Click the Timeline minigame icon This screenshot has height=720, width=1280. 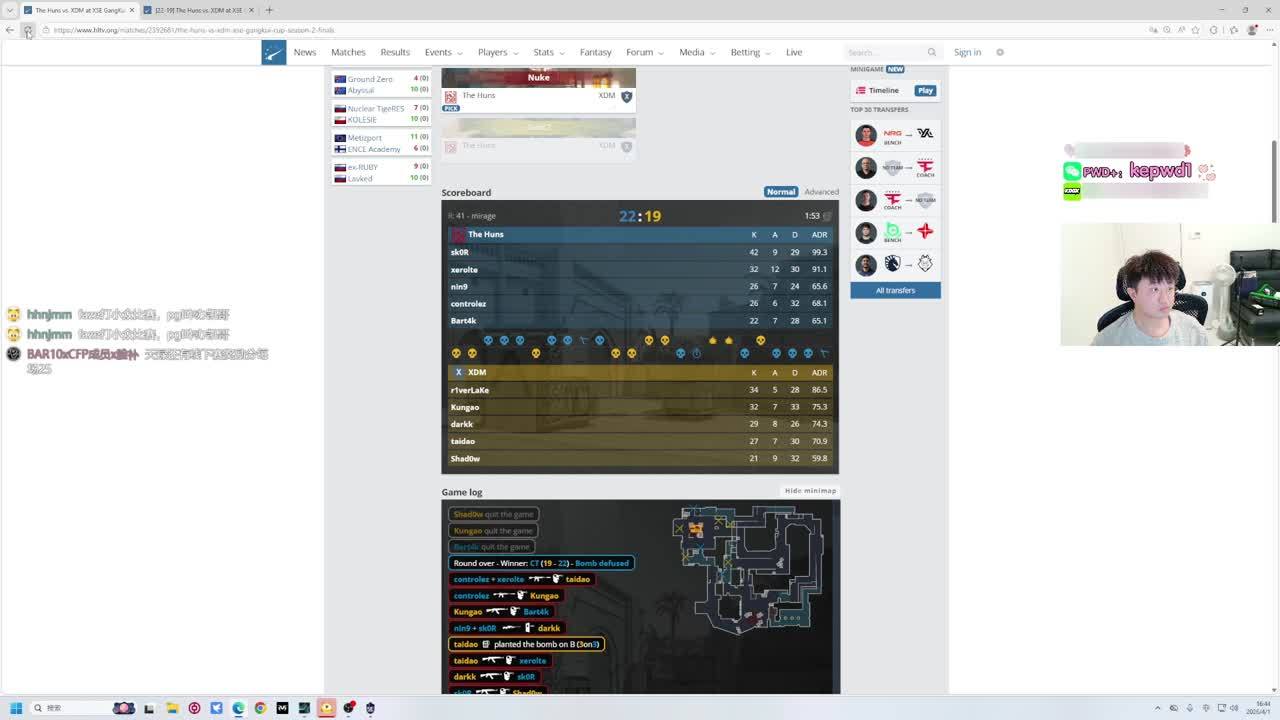(860, 90)
